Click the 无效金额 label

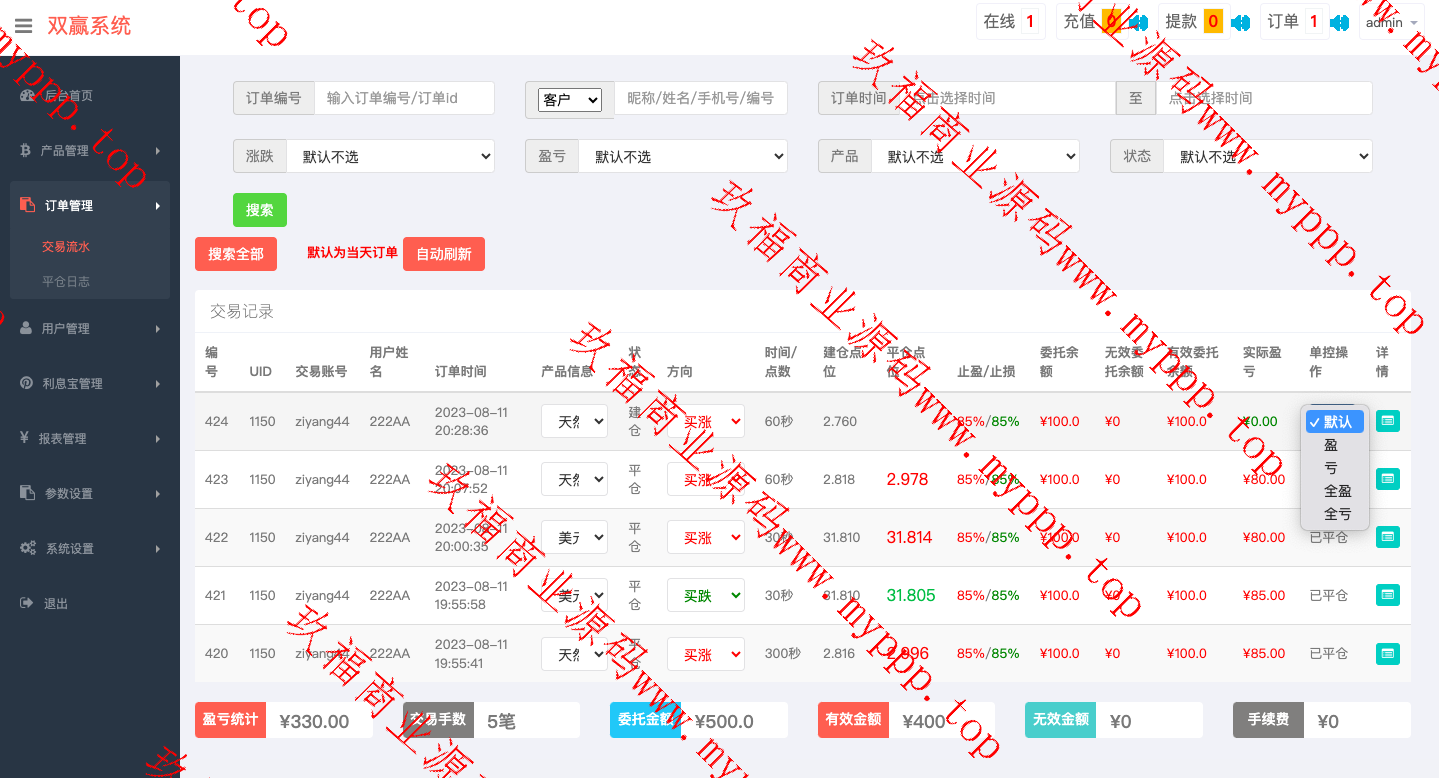tap(1060, 720)
